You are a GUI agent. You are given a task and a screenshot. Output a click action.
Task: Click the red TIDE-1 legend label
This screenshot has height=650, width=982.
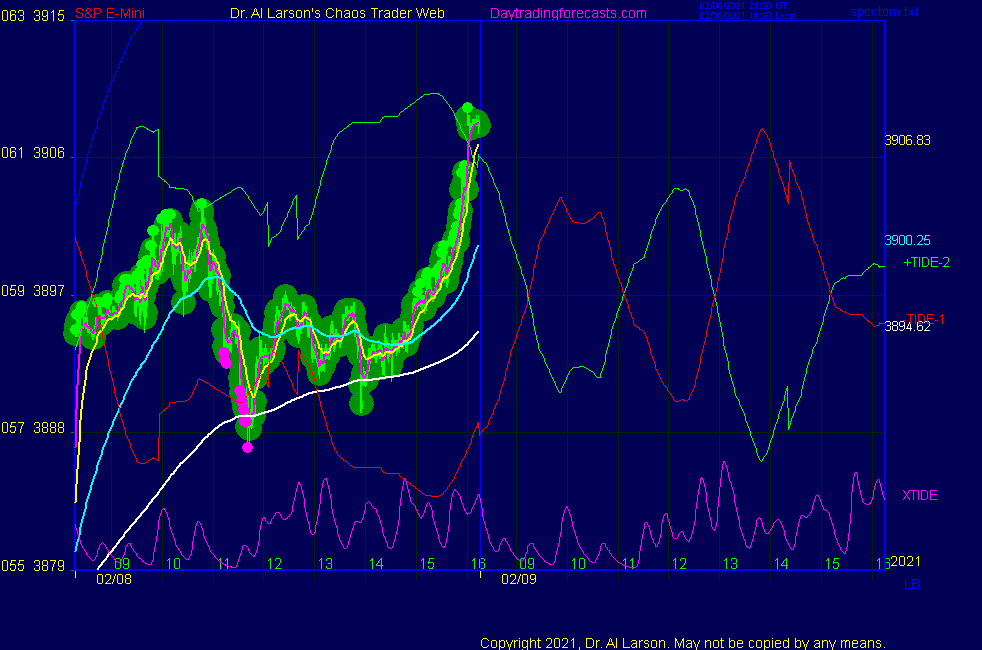click(925, 318)
